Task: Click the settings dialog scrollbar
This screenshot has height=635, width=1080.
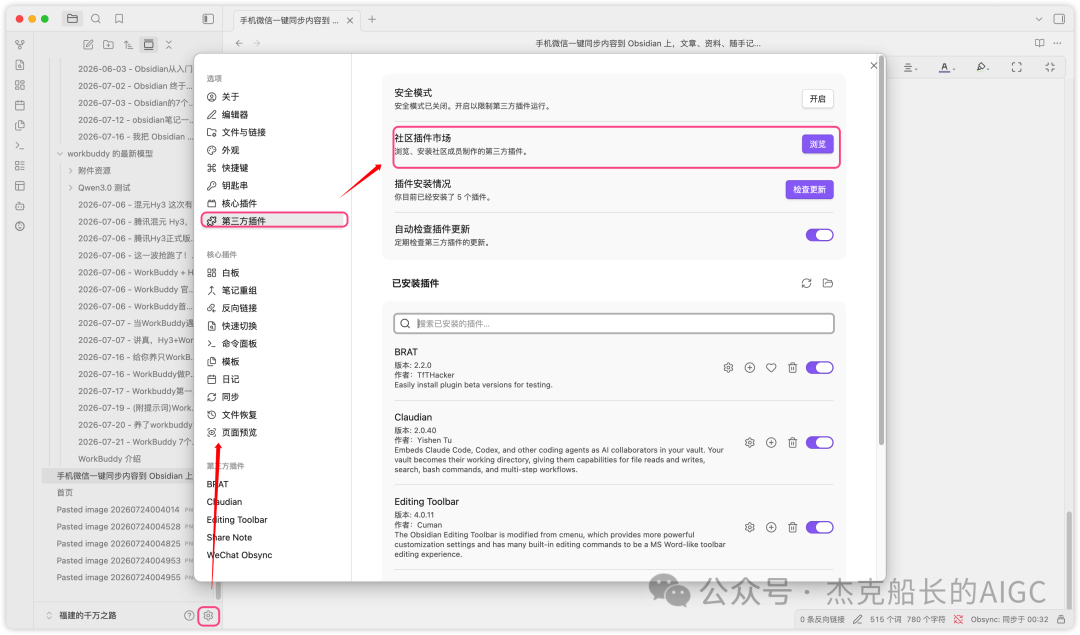Action: [x=880, y=251]
